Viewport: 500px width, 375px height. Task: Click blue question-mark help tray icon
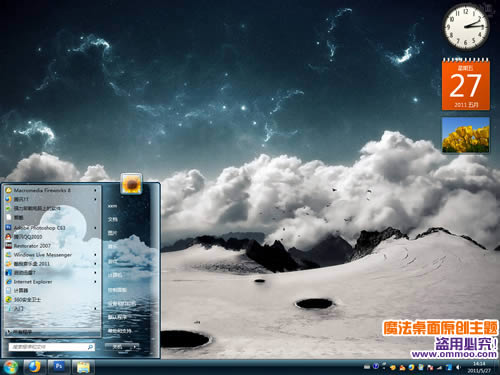tap(376, 366)
